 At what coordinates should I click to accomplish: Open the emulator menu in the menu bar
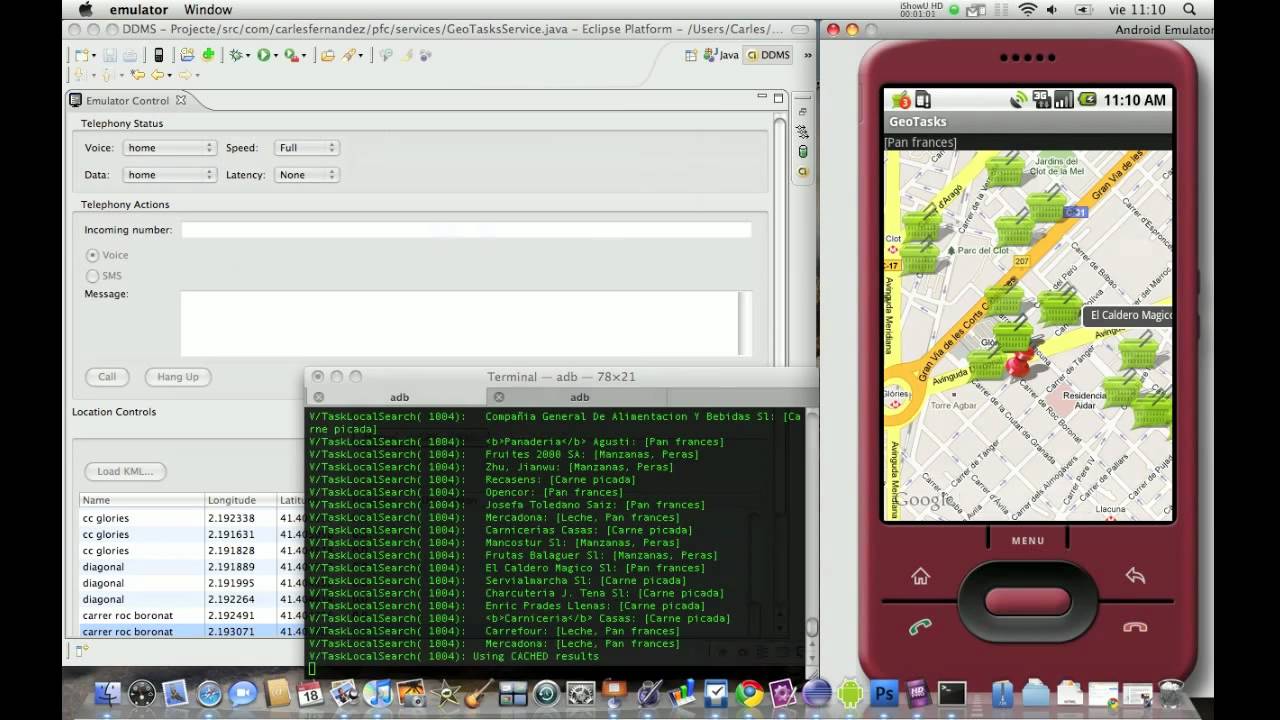pyautogui.click(x=139, y=10)
